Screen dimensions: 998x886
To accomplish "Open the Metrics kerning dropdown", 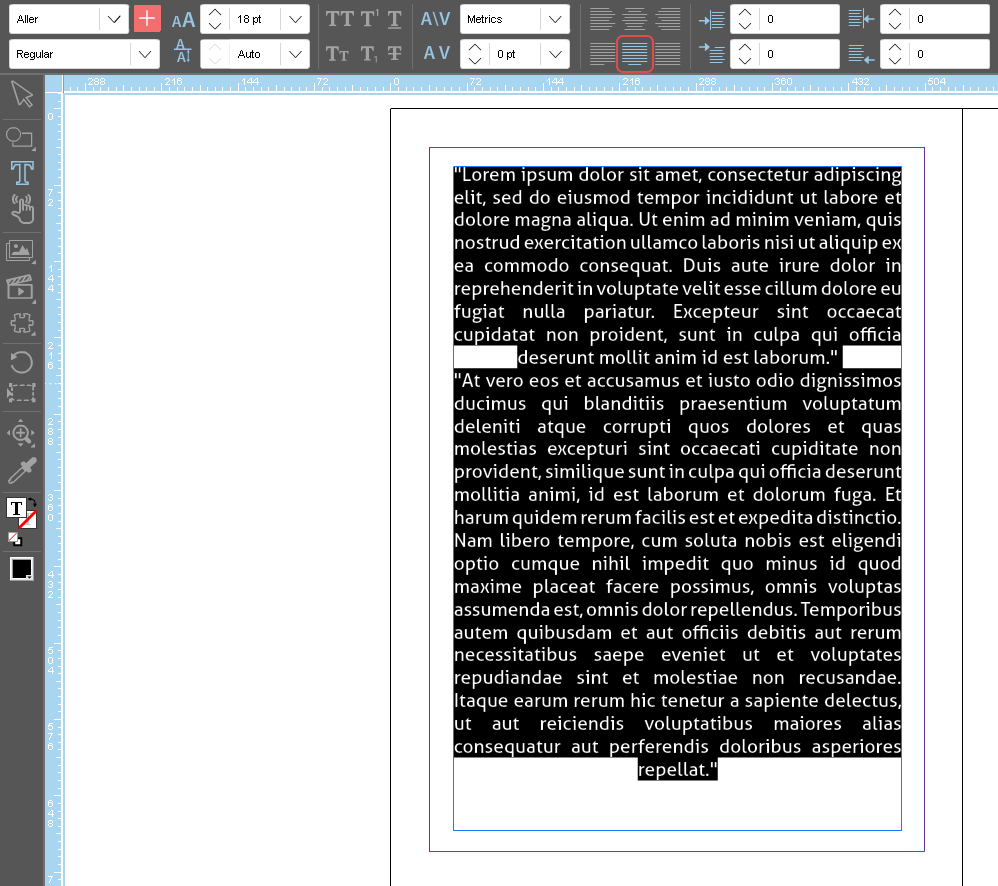I will coord(554,19).
